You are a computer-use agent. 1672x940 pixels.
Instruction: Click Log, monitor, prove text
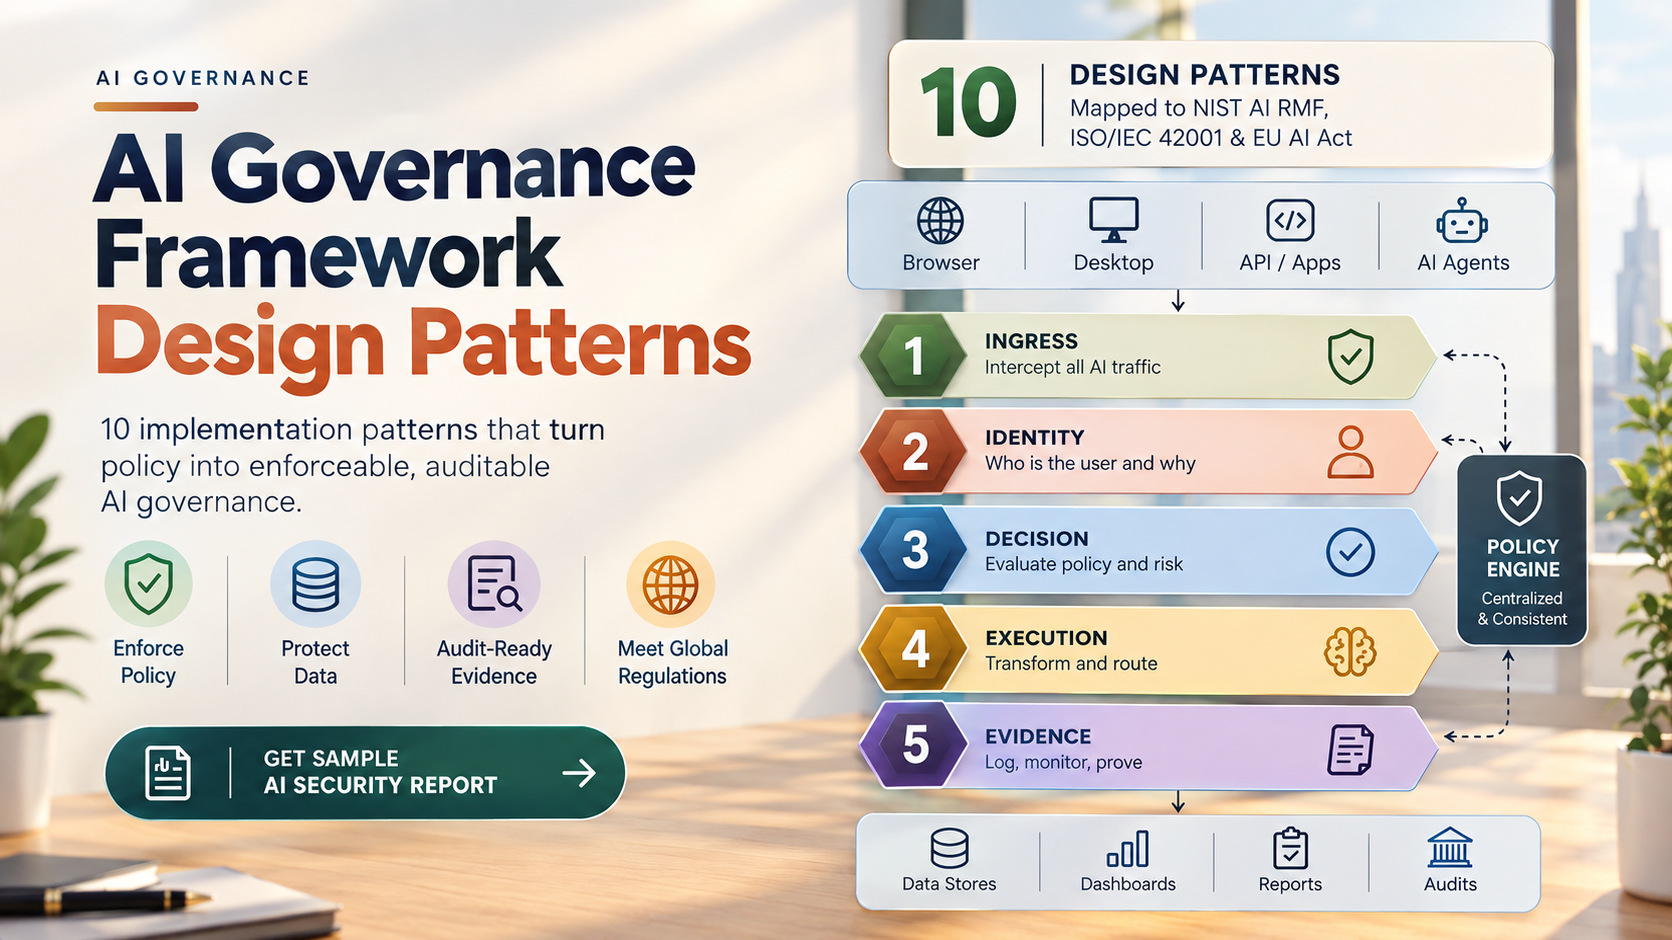coord(1063,762)
